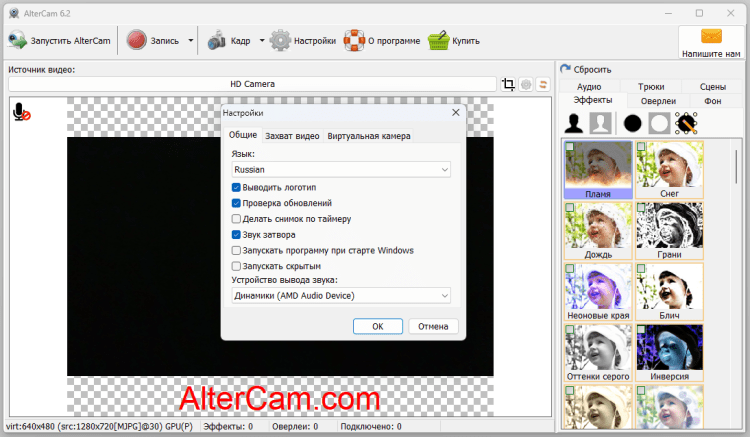Click the effects list vertical scrollbar
This screenshot has height=437, width=750.
[x=736, y=166]
